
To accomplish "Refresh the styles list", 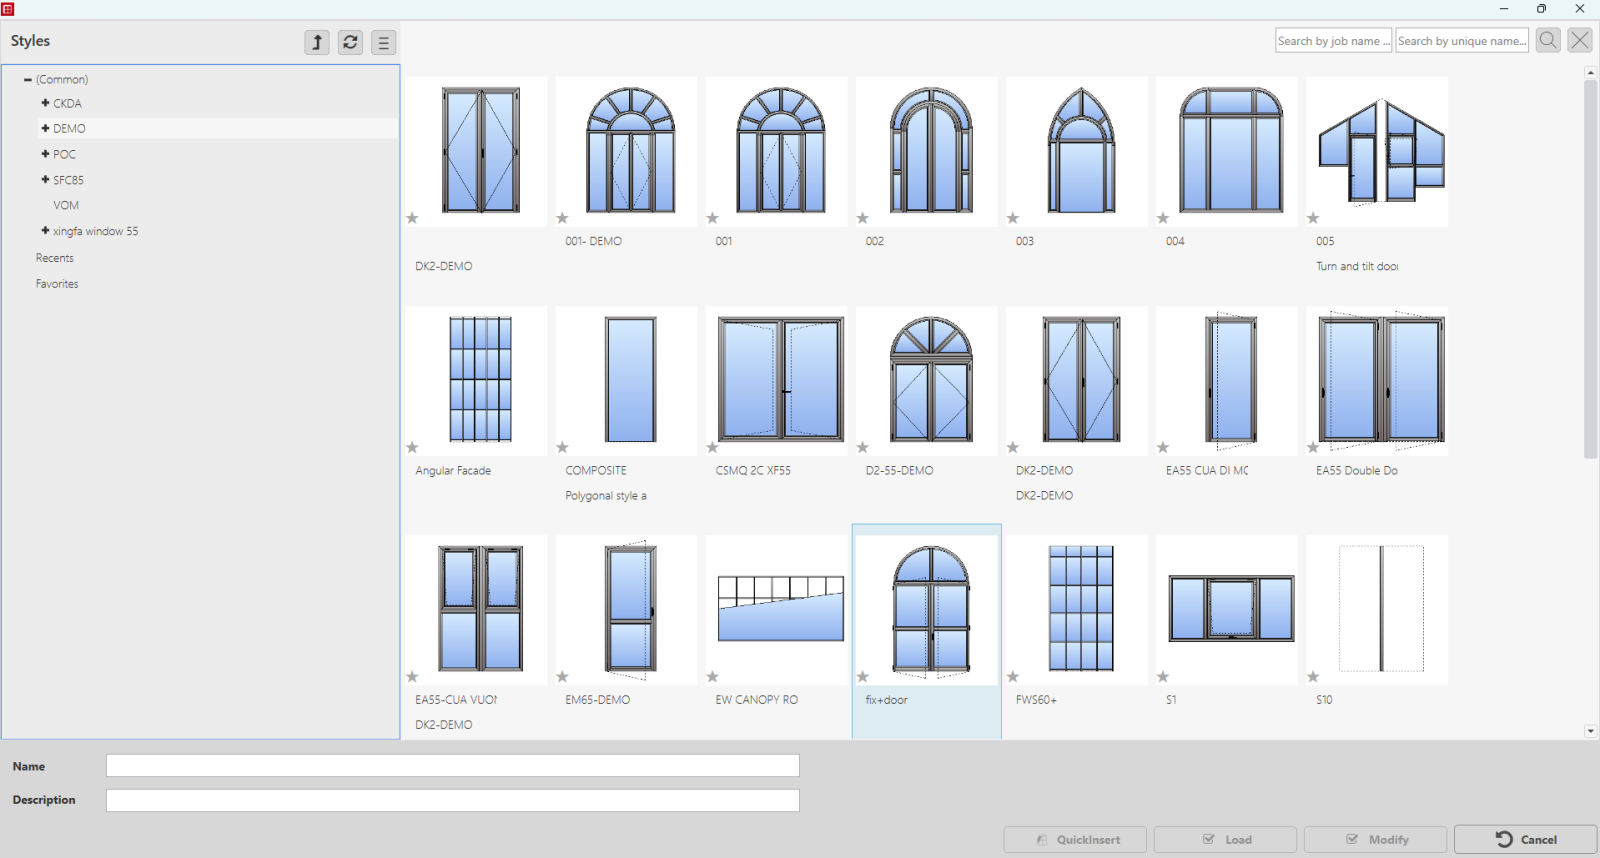I will [350, 42].
